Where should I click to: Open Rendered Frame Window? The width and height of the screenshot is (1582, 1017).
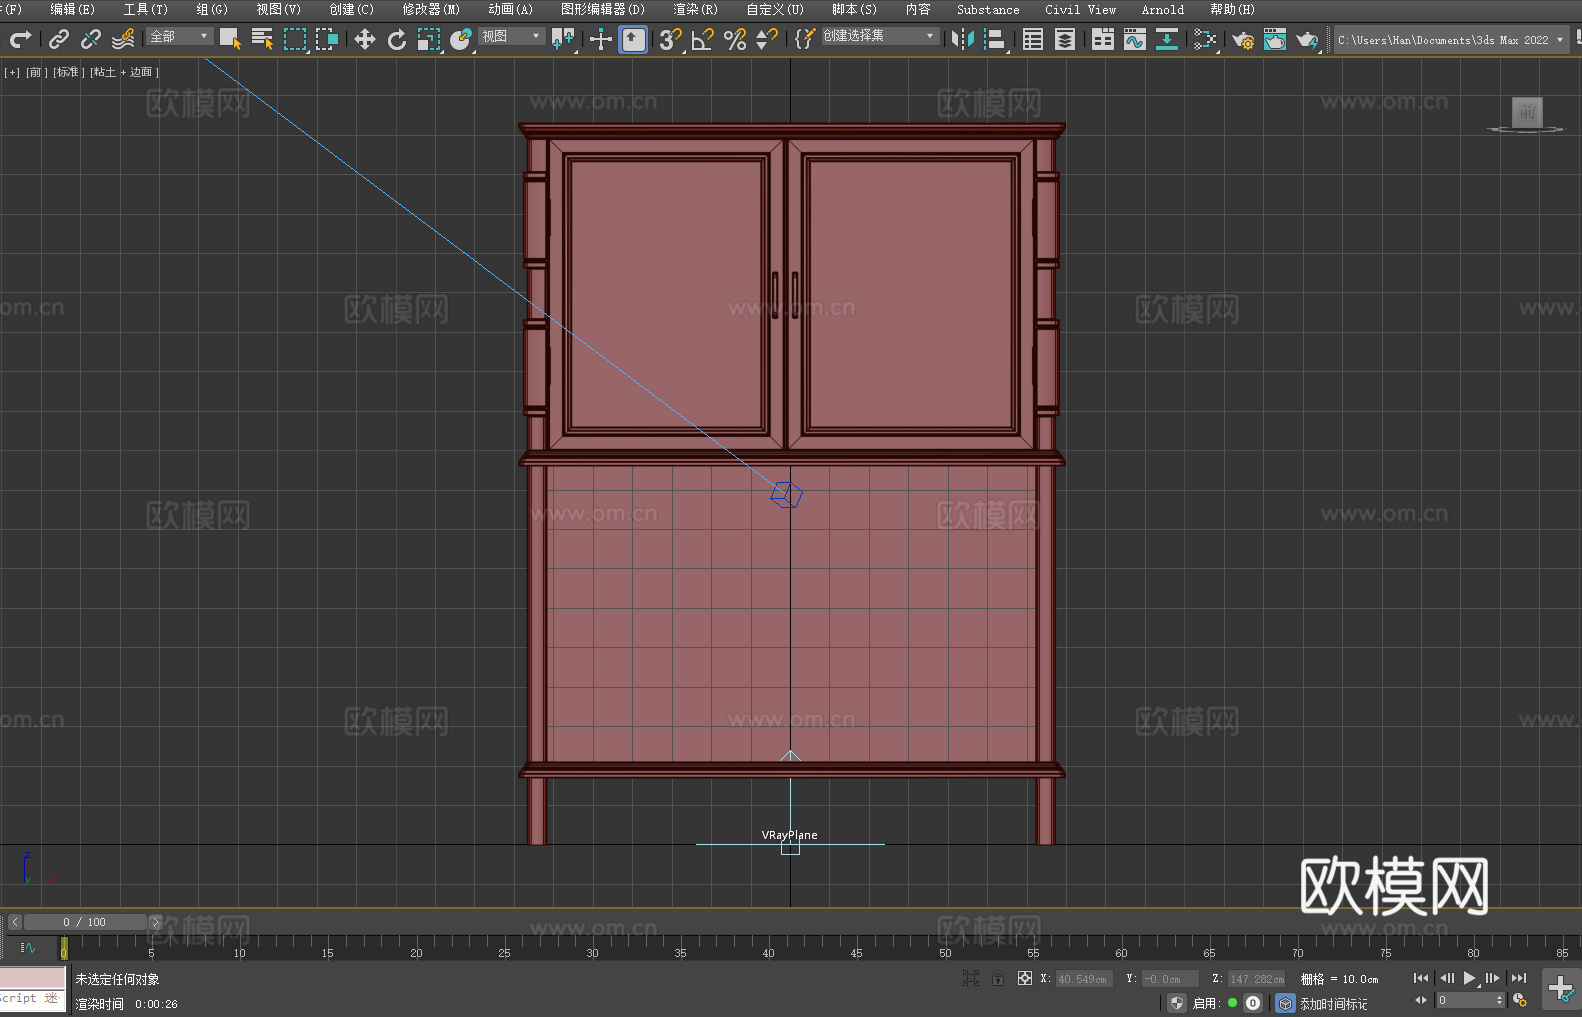[x=1275, y=39]
